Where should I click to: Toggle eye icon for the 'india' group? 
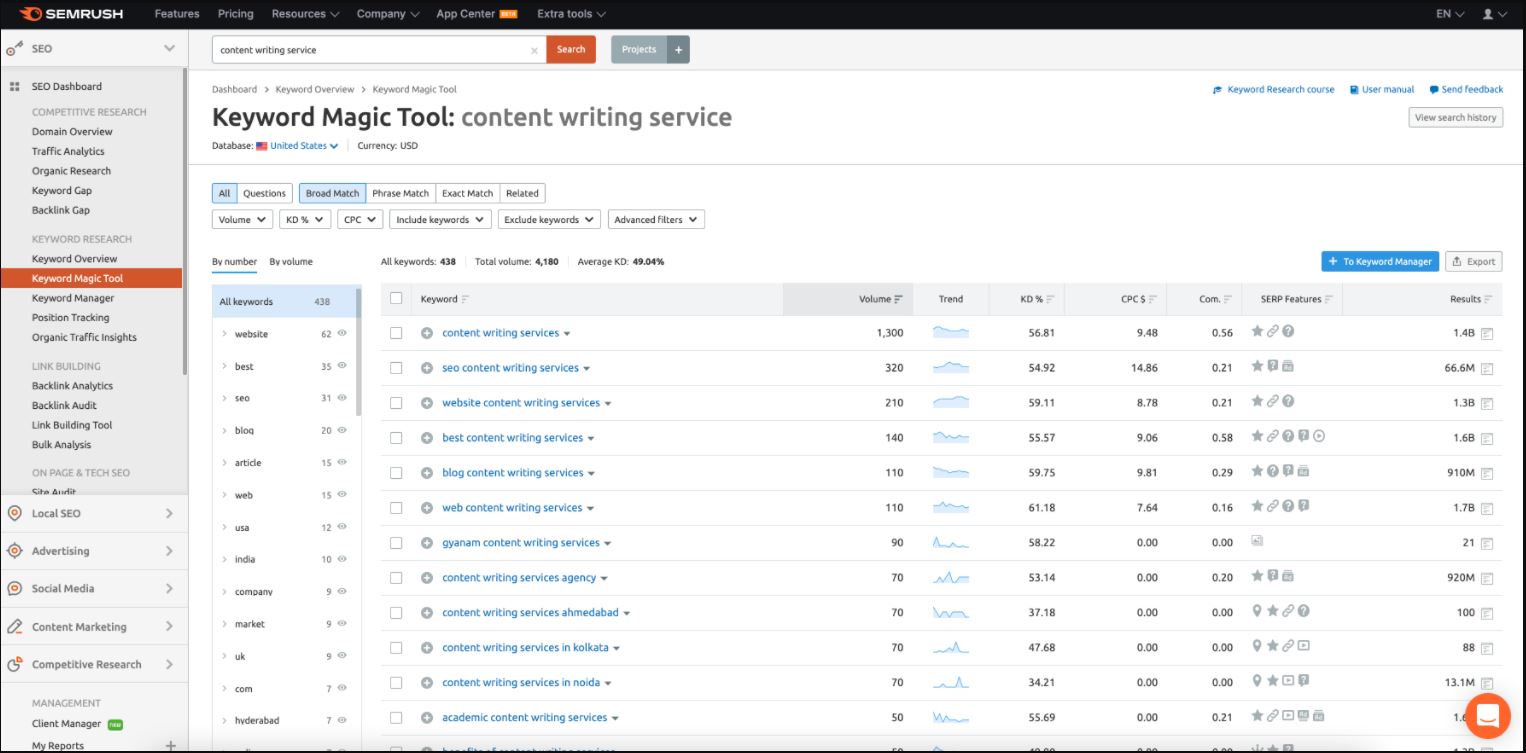pos(342,559)
